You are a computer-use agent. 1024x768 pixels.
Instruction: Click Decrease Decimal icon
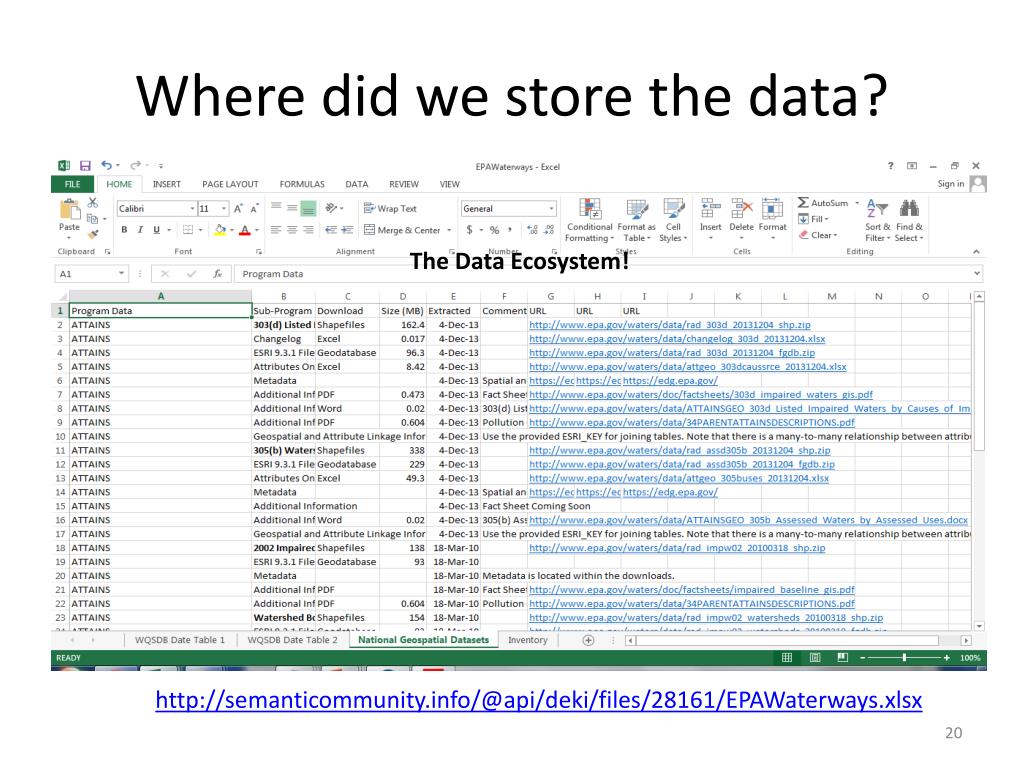549,230
